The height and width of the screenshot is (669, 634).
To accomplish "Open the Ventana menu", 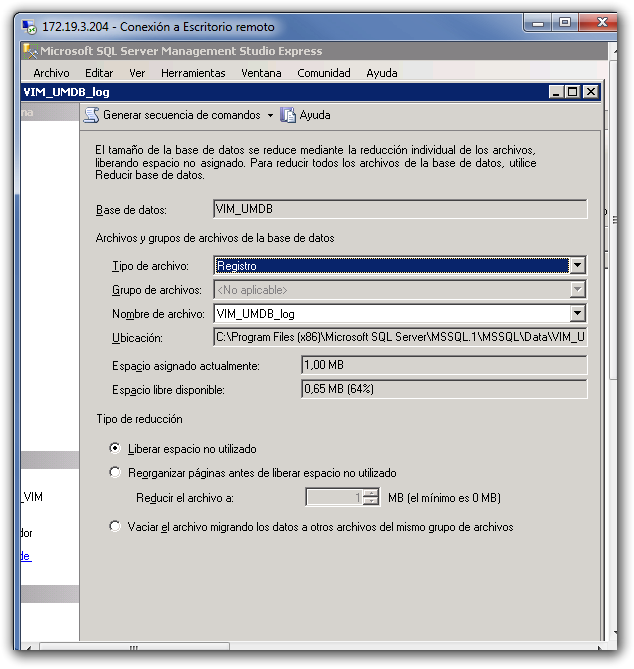I will [261, 73].
